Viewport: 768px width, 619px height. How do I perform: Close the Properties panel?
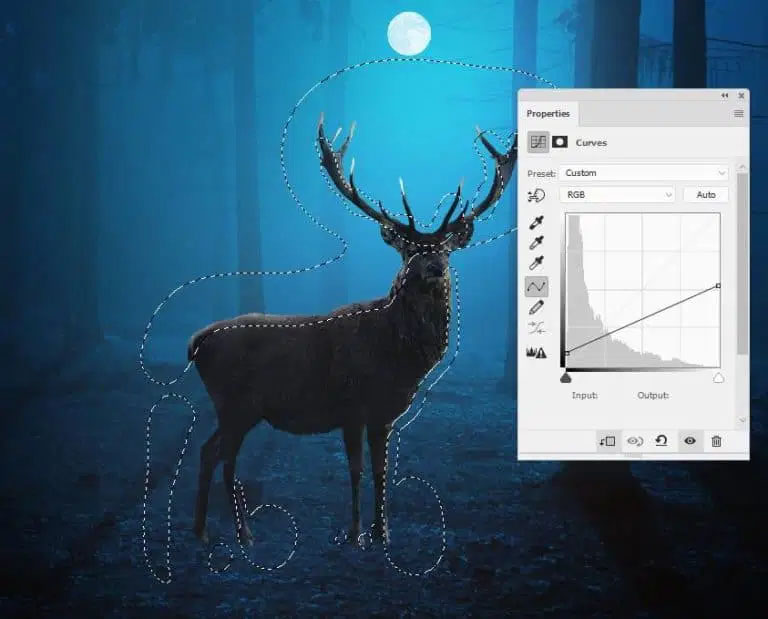(741, 95)
